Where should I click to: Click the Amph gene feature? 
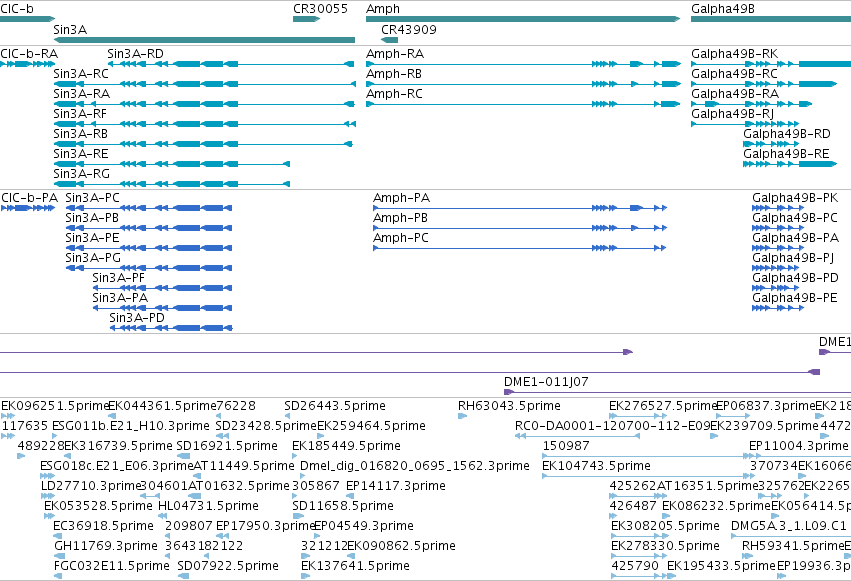pos(523,19)
